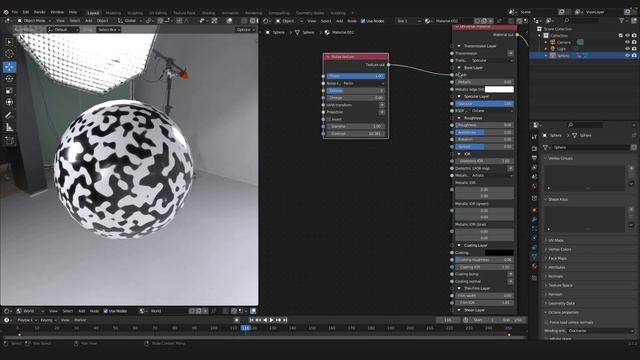Jump to the timeline start frame
640x360 pixels.
pos(252,320)
